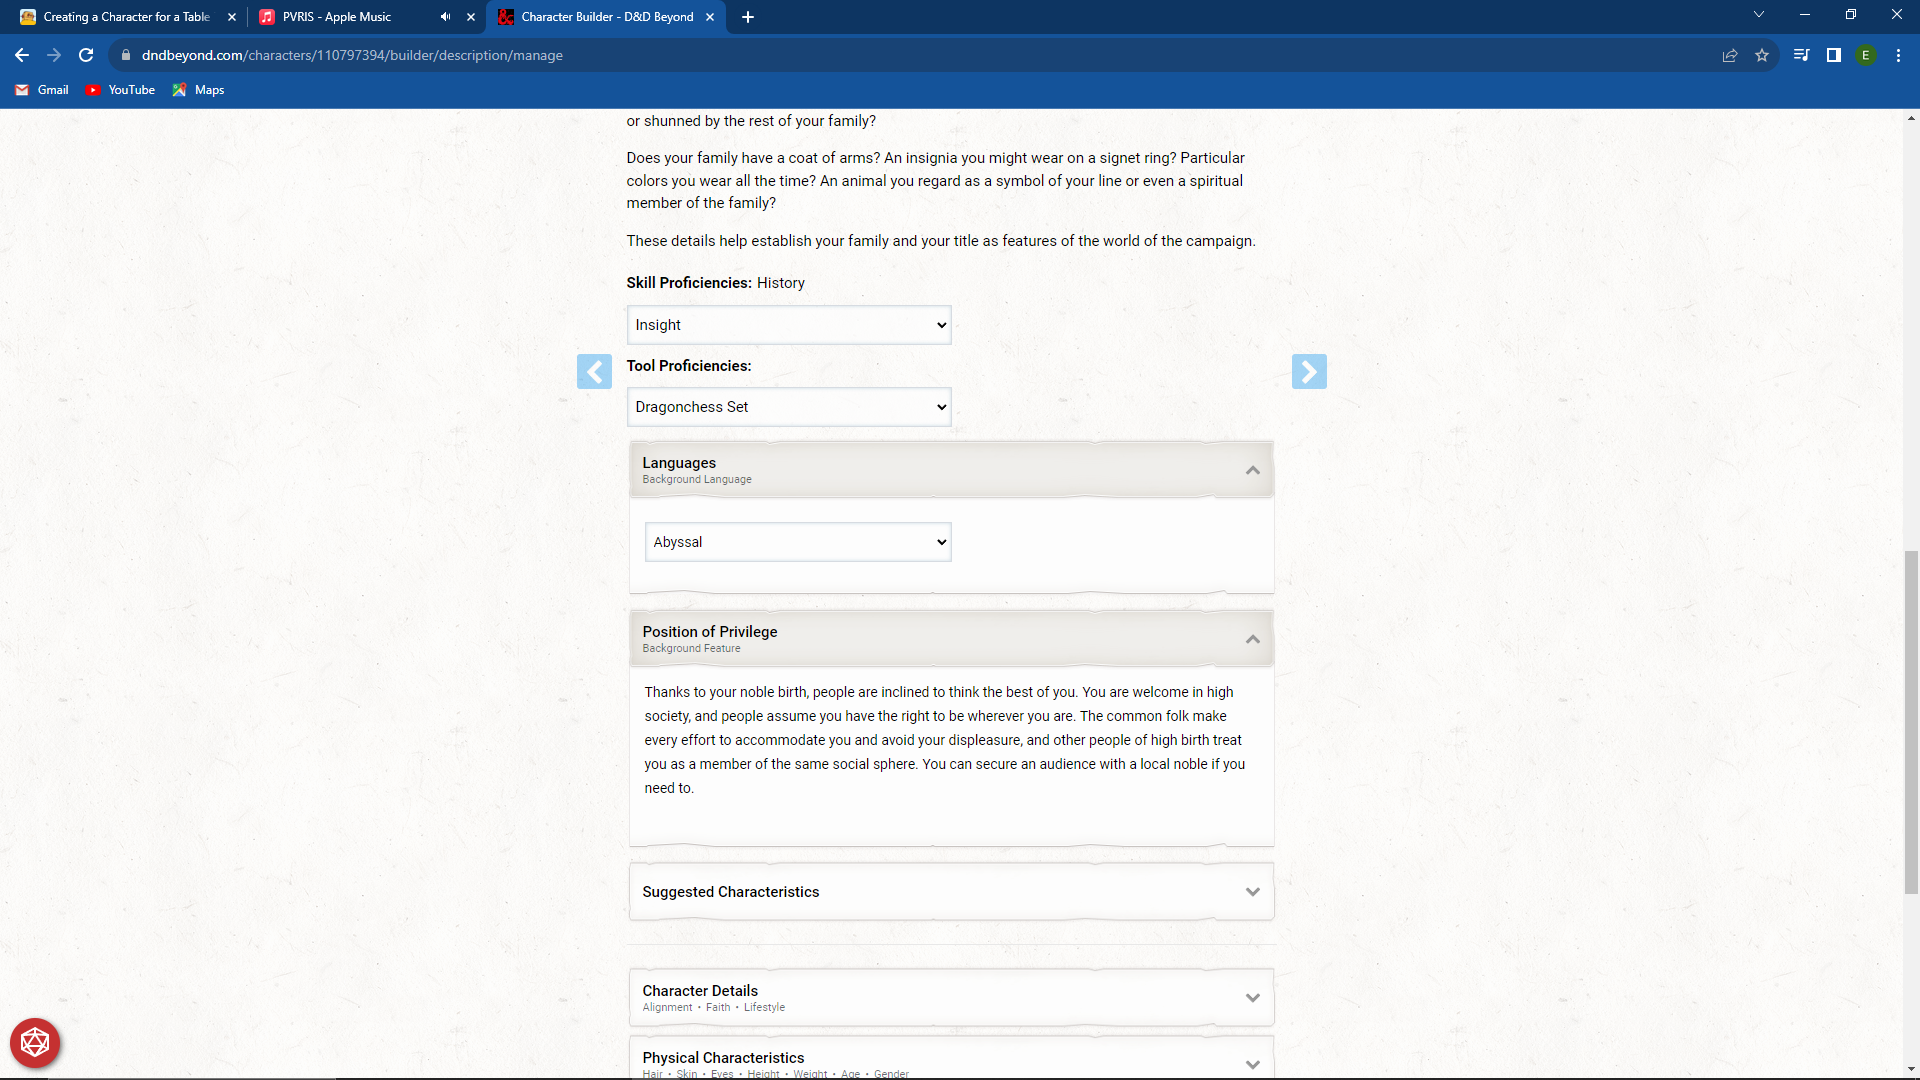Collapse the Languages section chevron

pyautogui.click(x=1252, y=470)
